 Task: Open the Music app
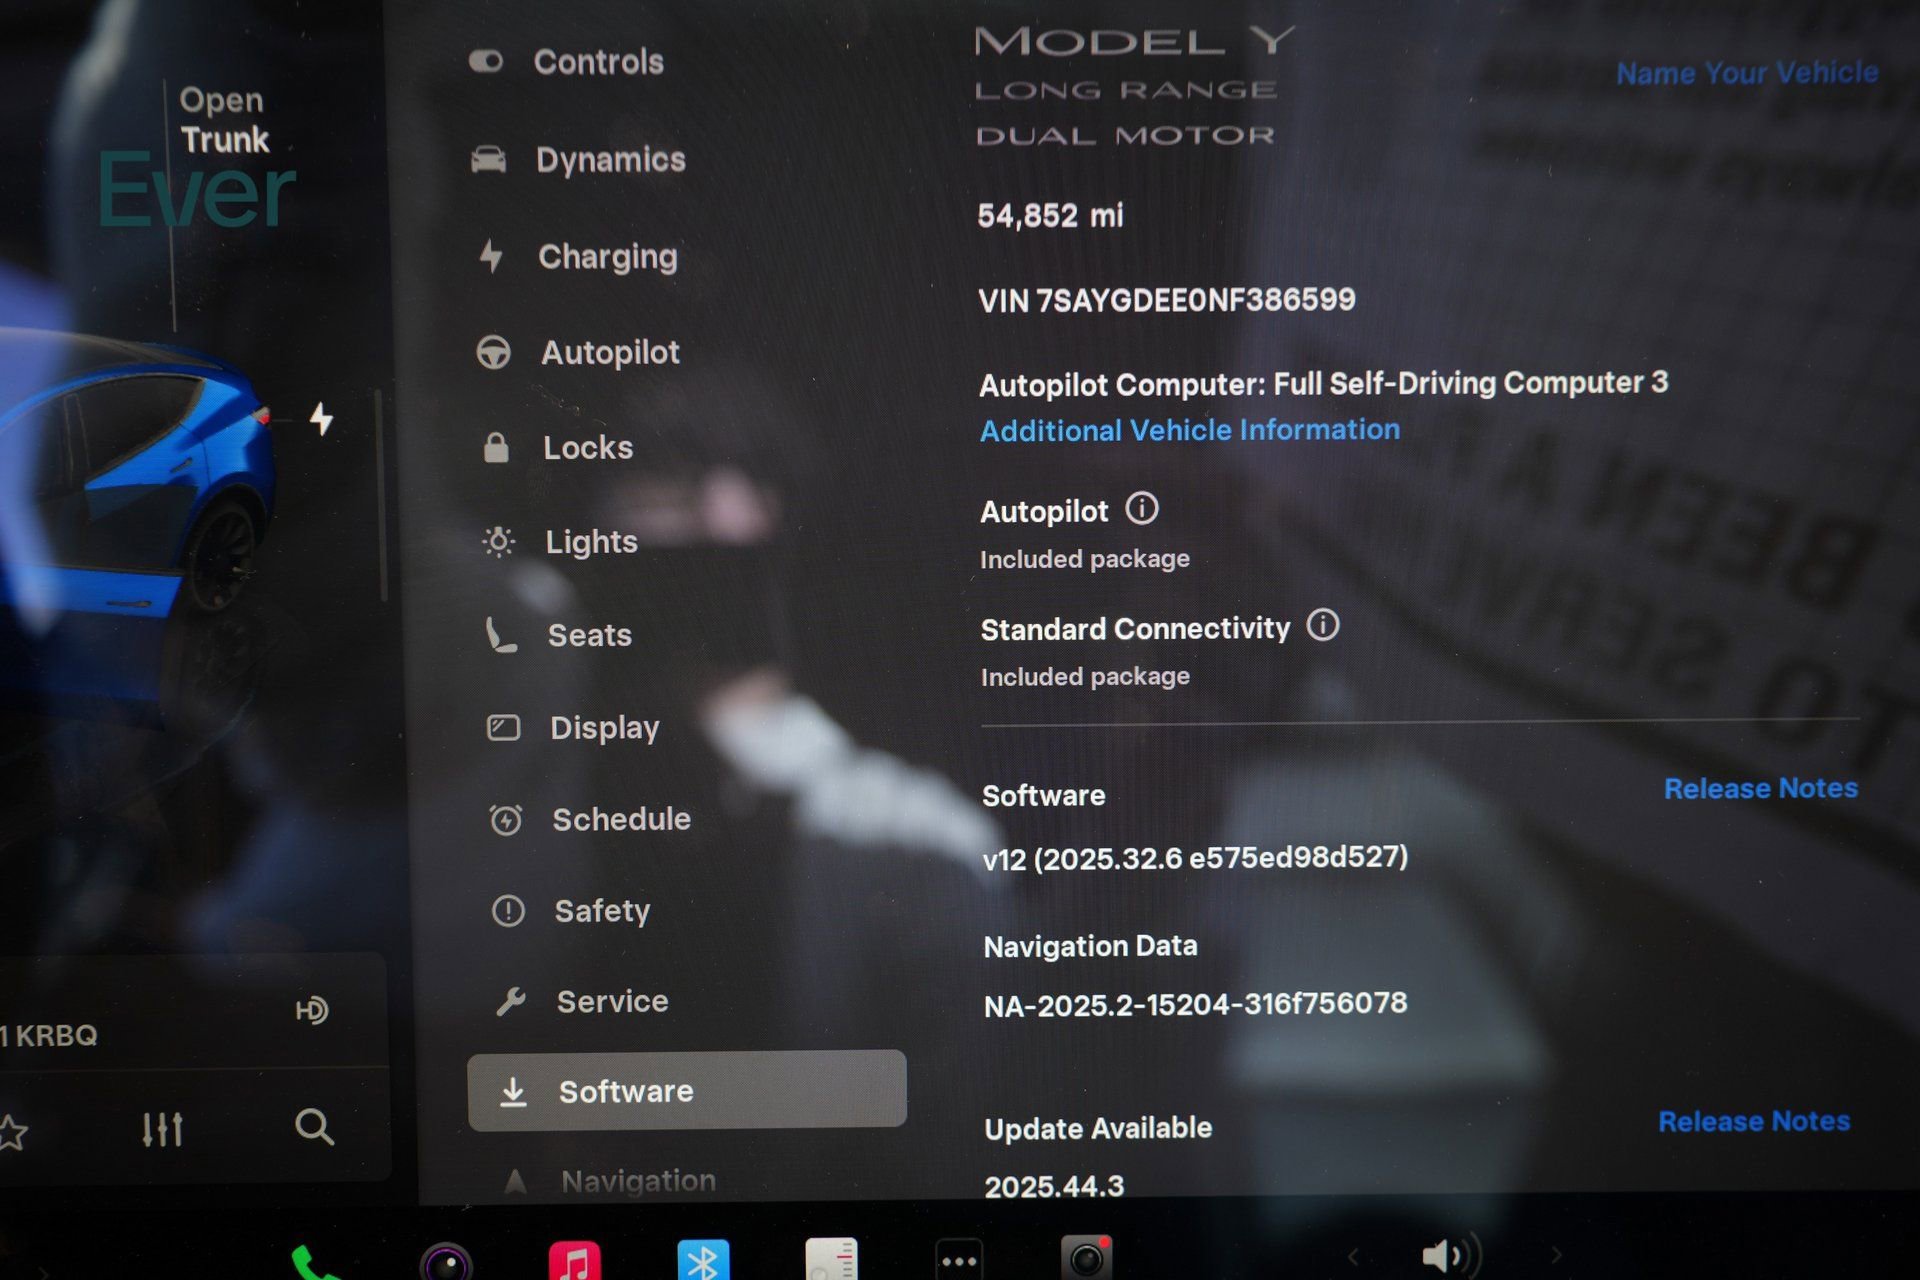pyautogui.click(x=574, y=1260)
